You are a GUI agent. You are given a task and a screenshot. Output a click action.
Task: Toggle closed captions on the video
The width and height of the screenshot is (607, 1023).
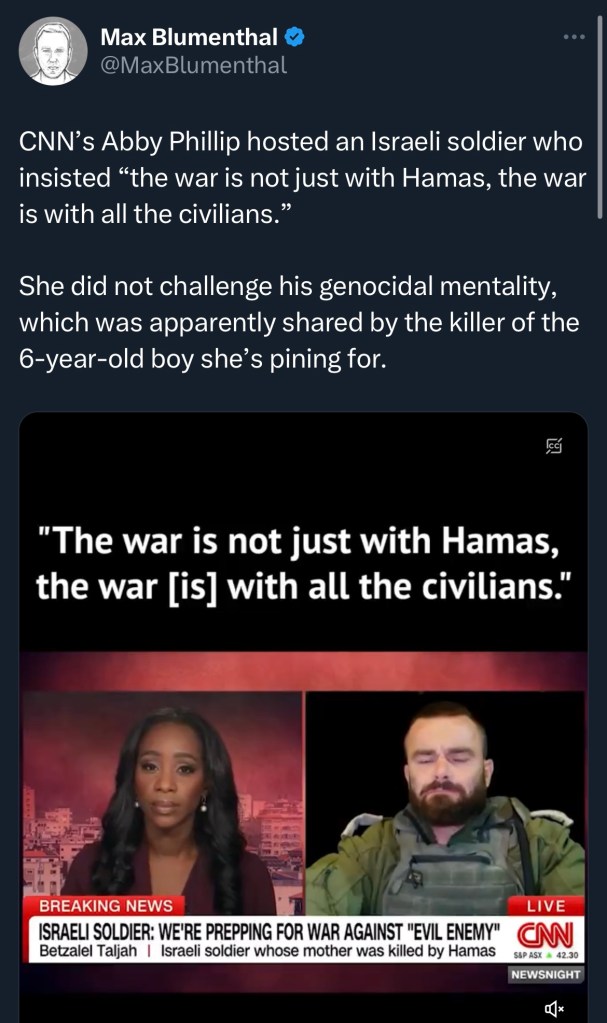(x=554, y=446)
